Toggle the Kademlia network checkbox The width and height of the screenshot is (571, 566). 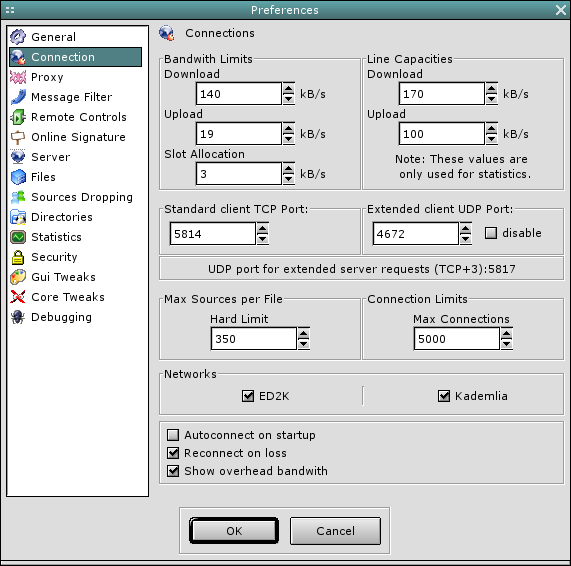coord(444,396)
